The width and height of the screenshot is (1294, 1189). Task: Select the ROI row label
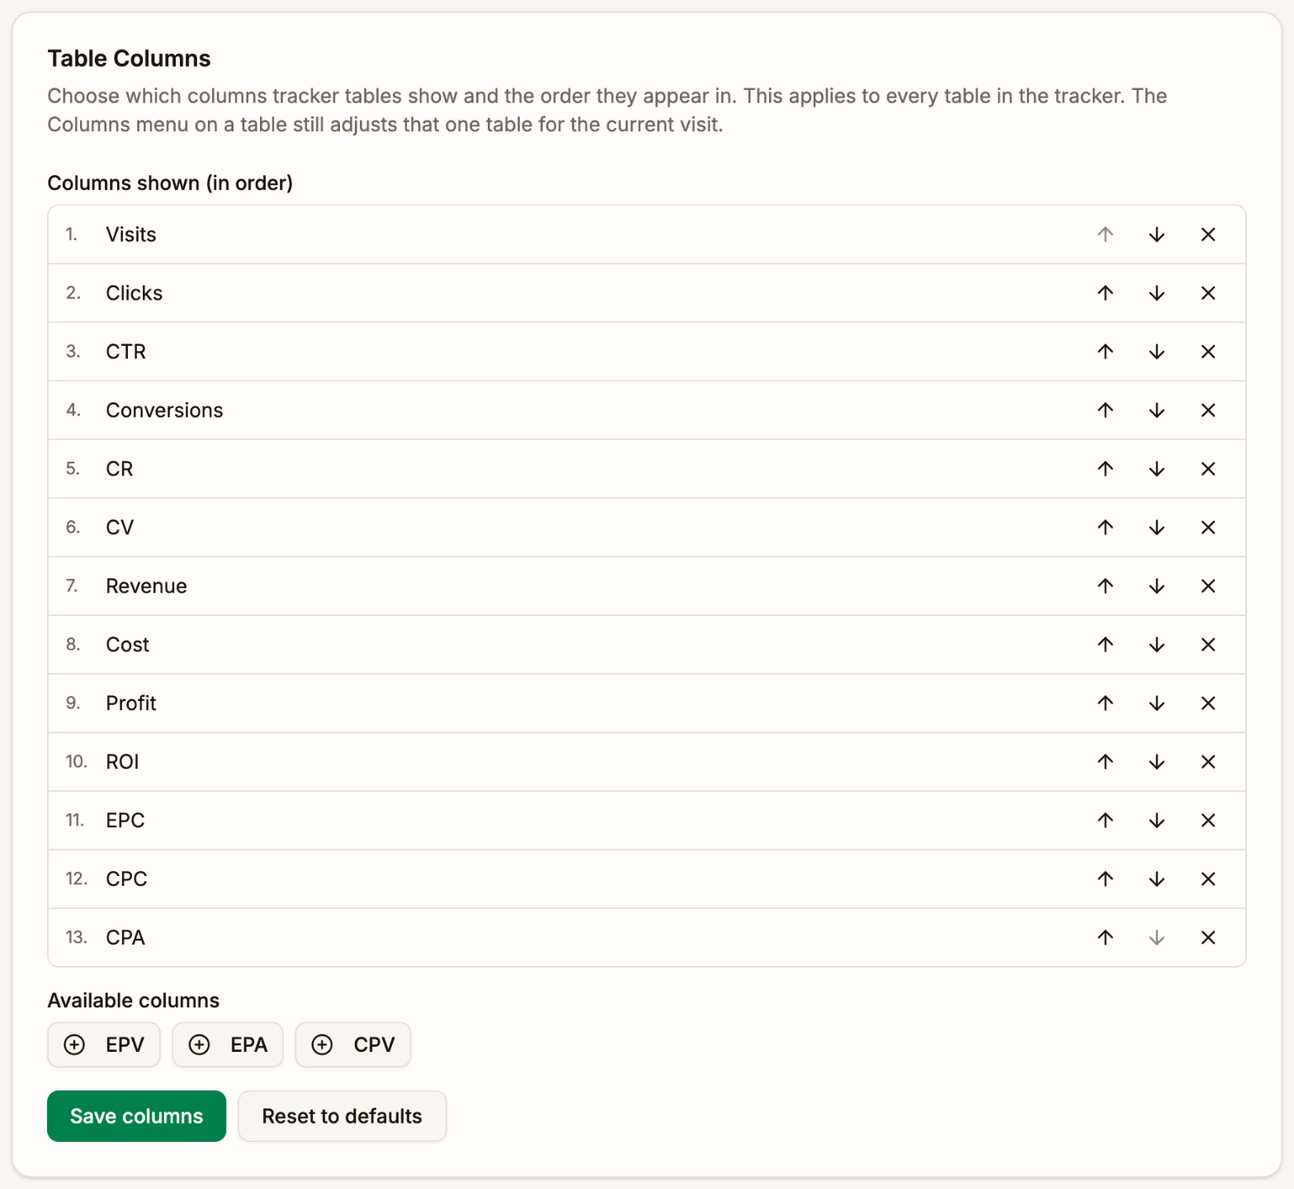pos(122,762)
